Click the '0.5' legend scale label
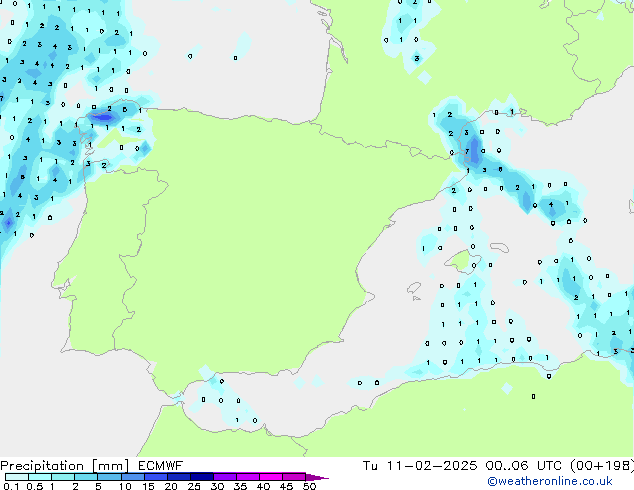Screen dimensions: 634x490 (x=34, y=486)
